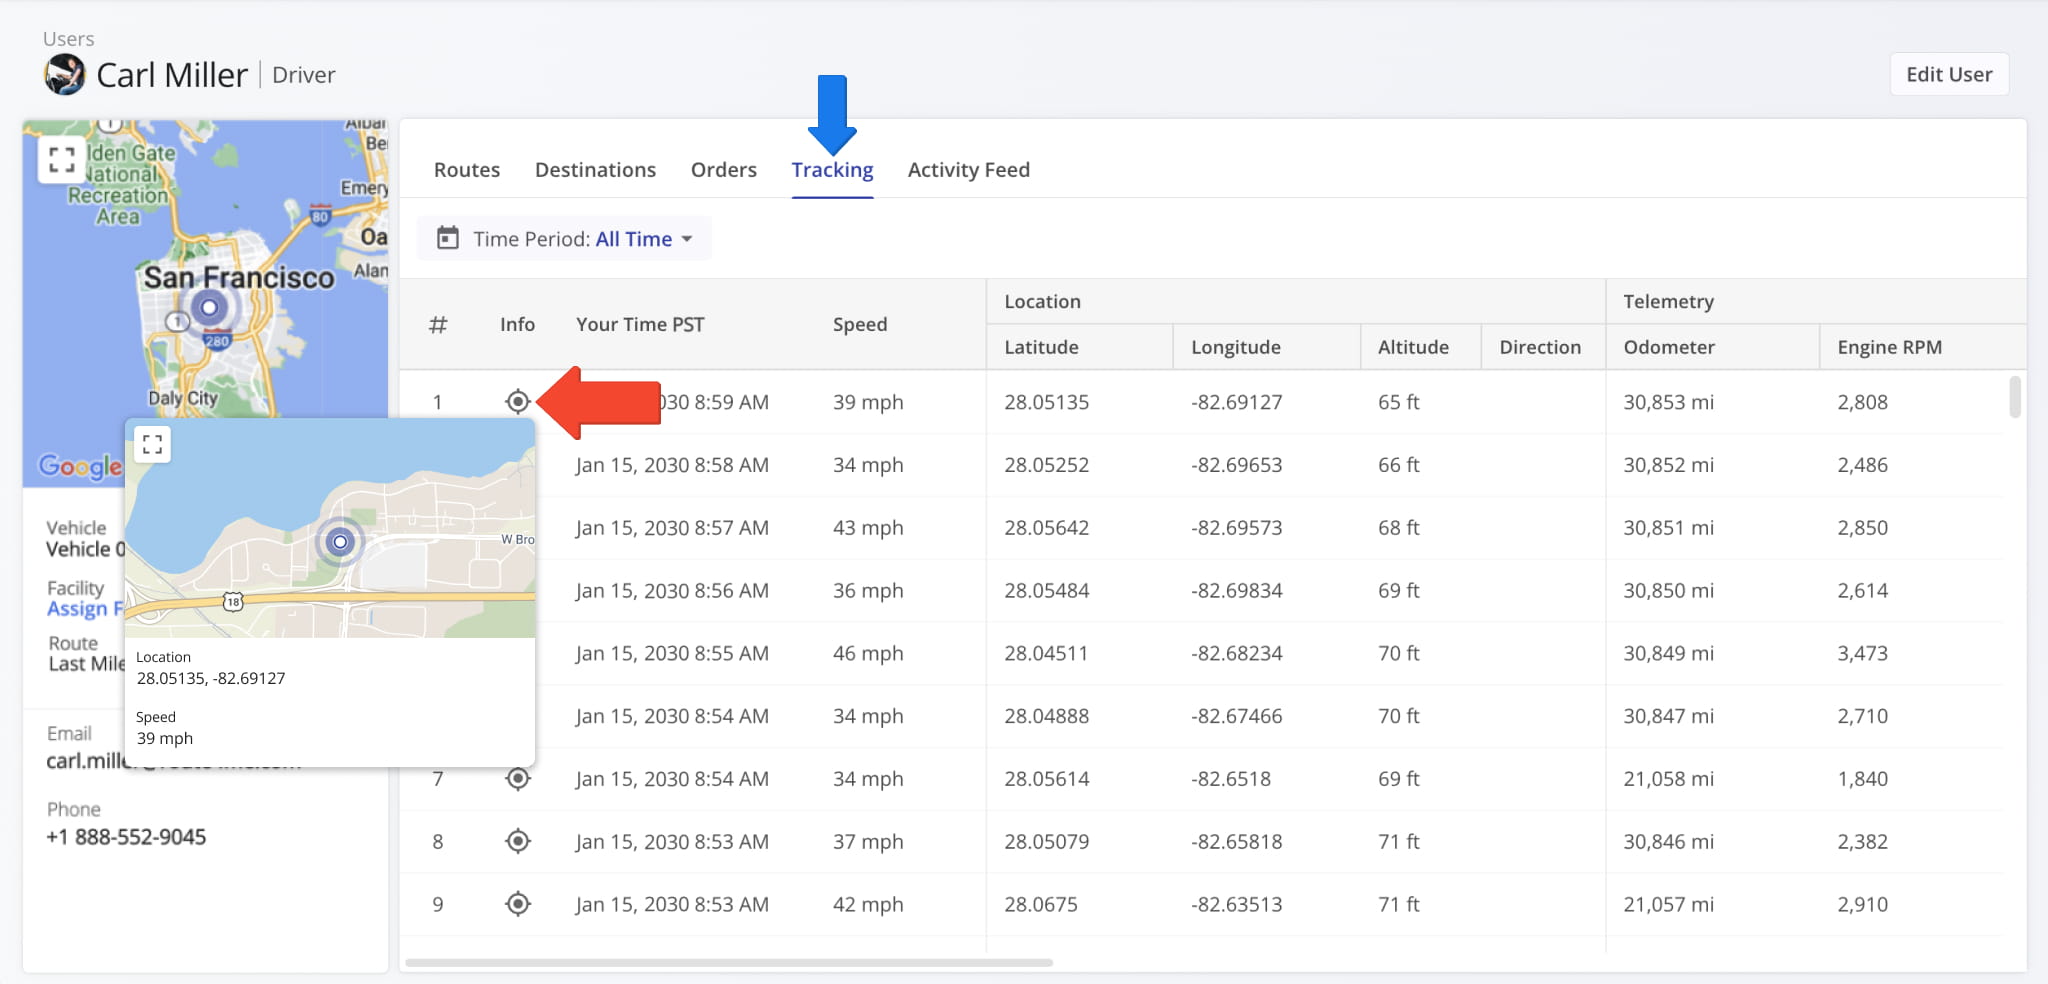The width and height of the screenshot is (2048, 984).
Task: Click the location target icon in row 8
Action: point(517,842)
